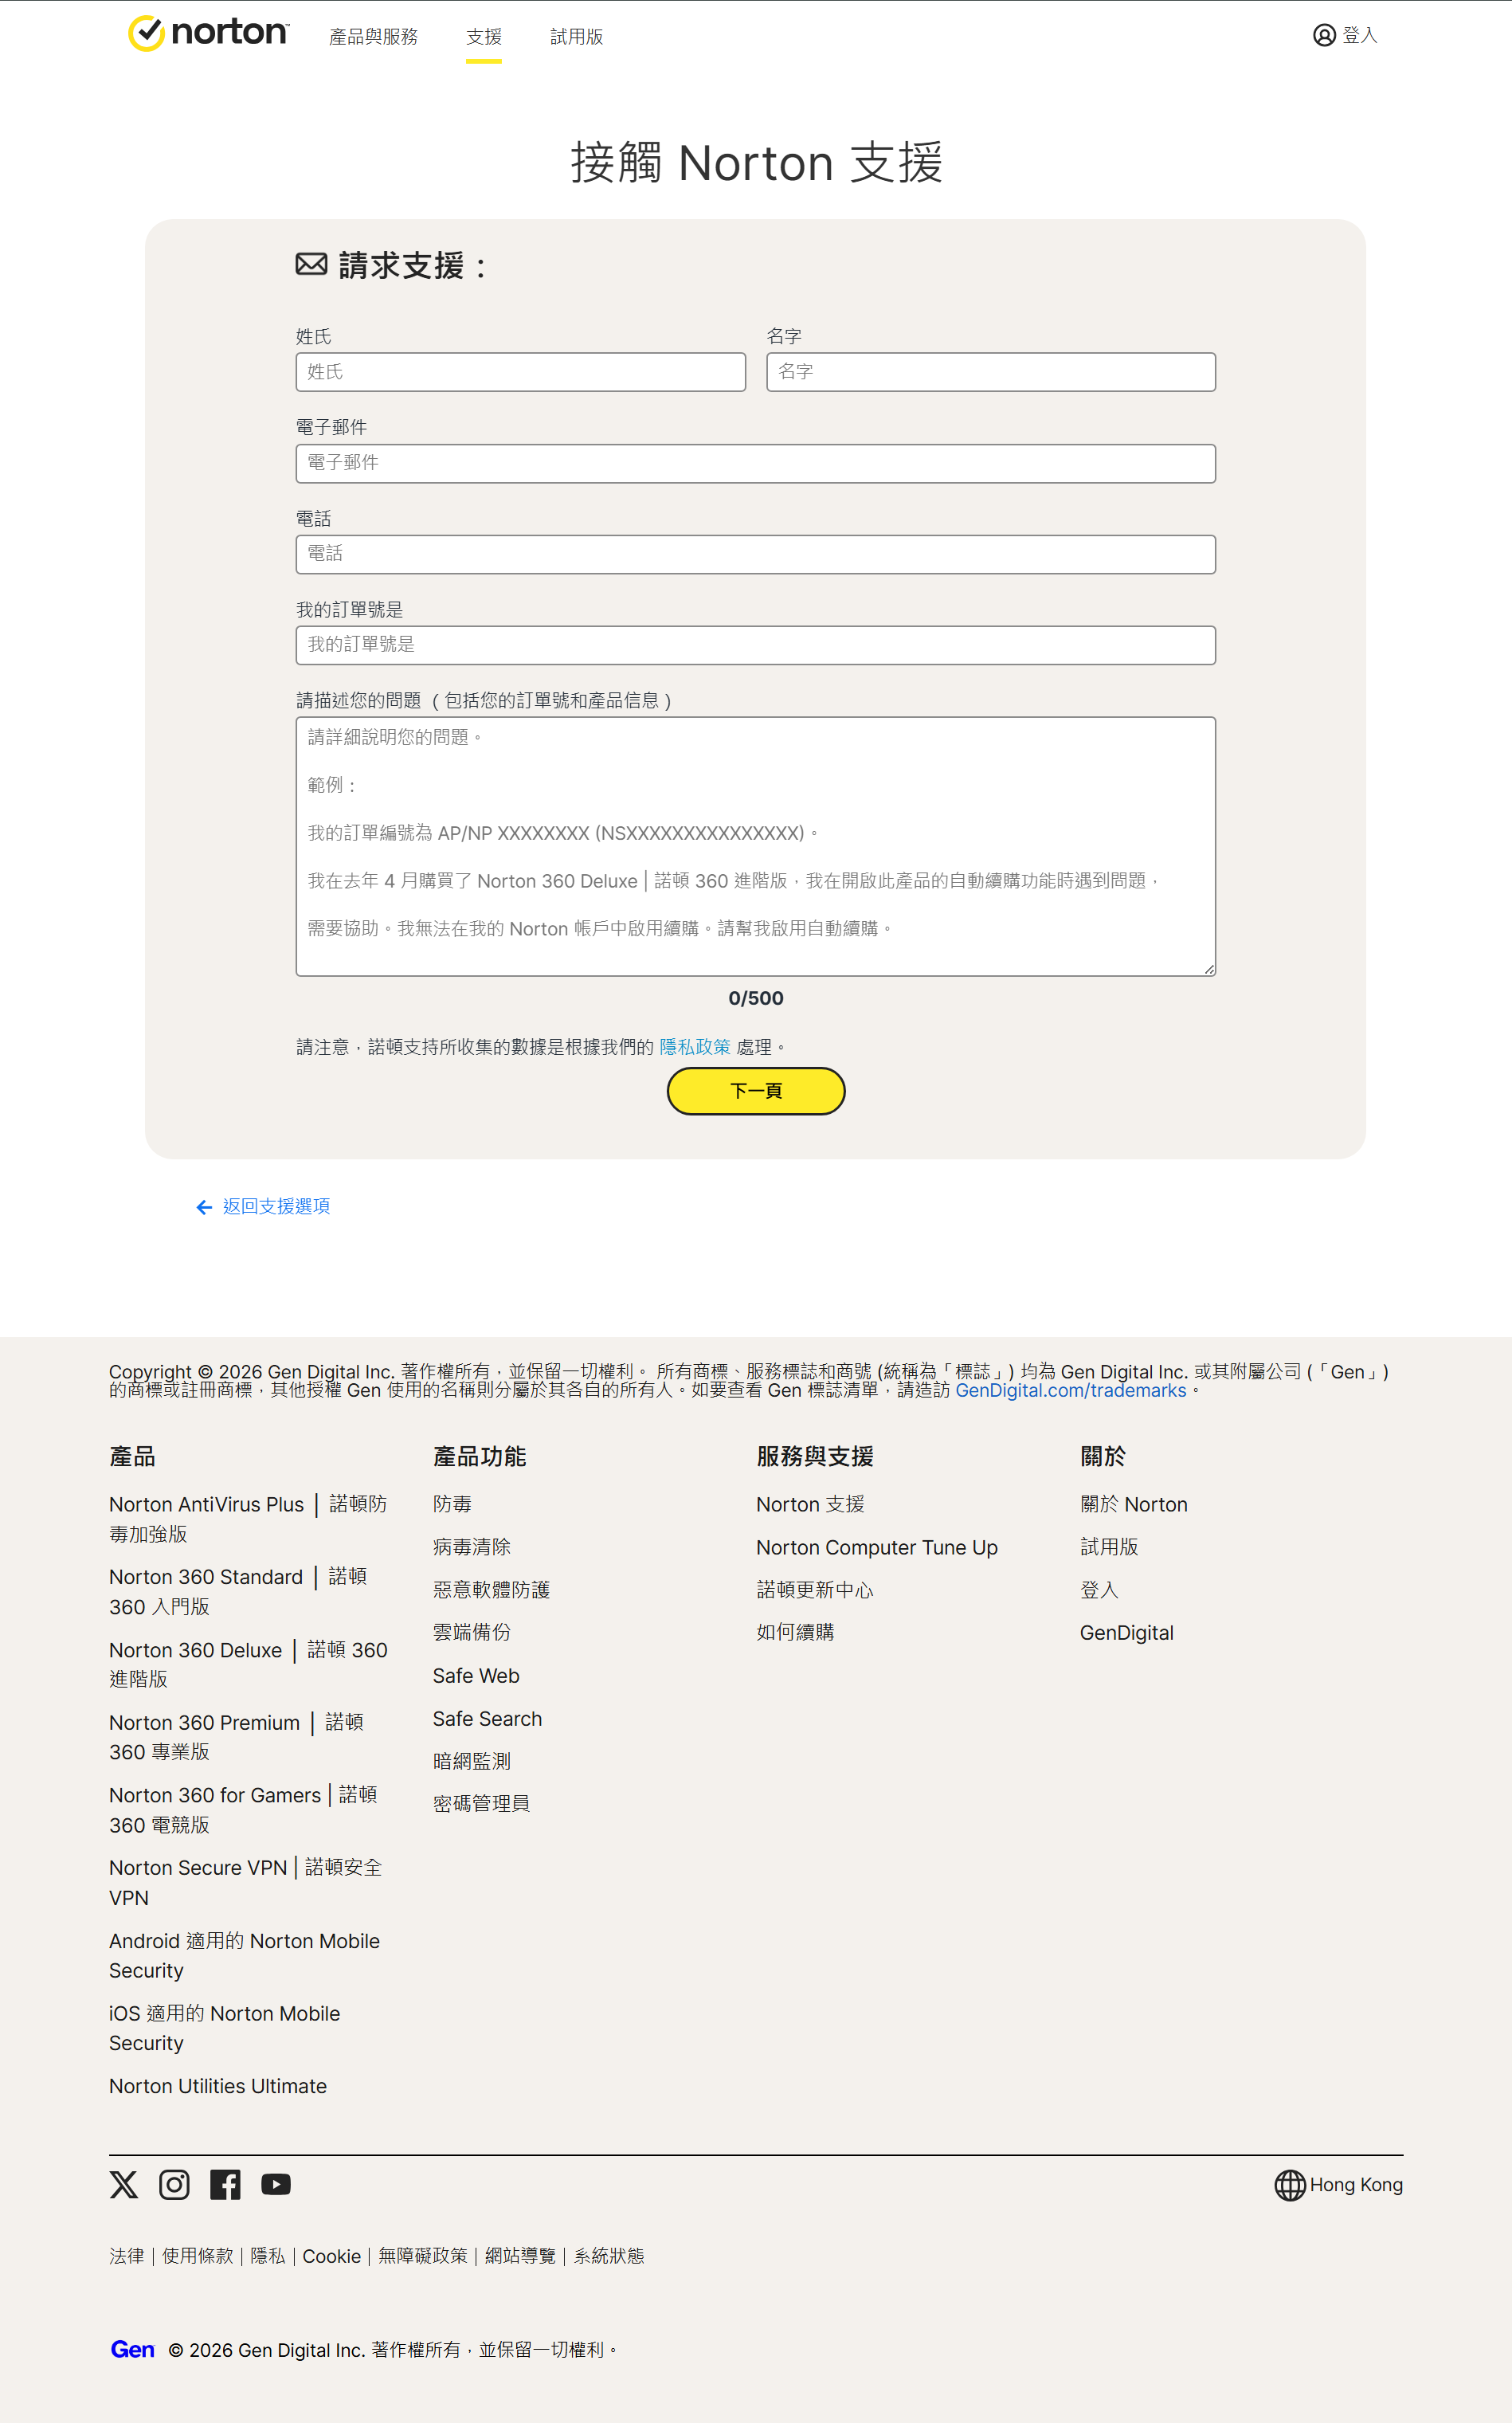This screenshot has height=2423, width=1512.
Task: Open the GenDigital footer link
Action: coord(1127,1633)
